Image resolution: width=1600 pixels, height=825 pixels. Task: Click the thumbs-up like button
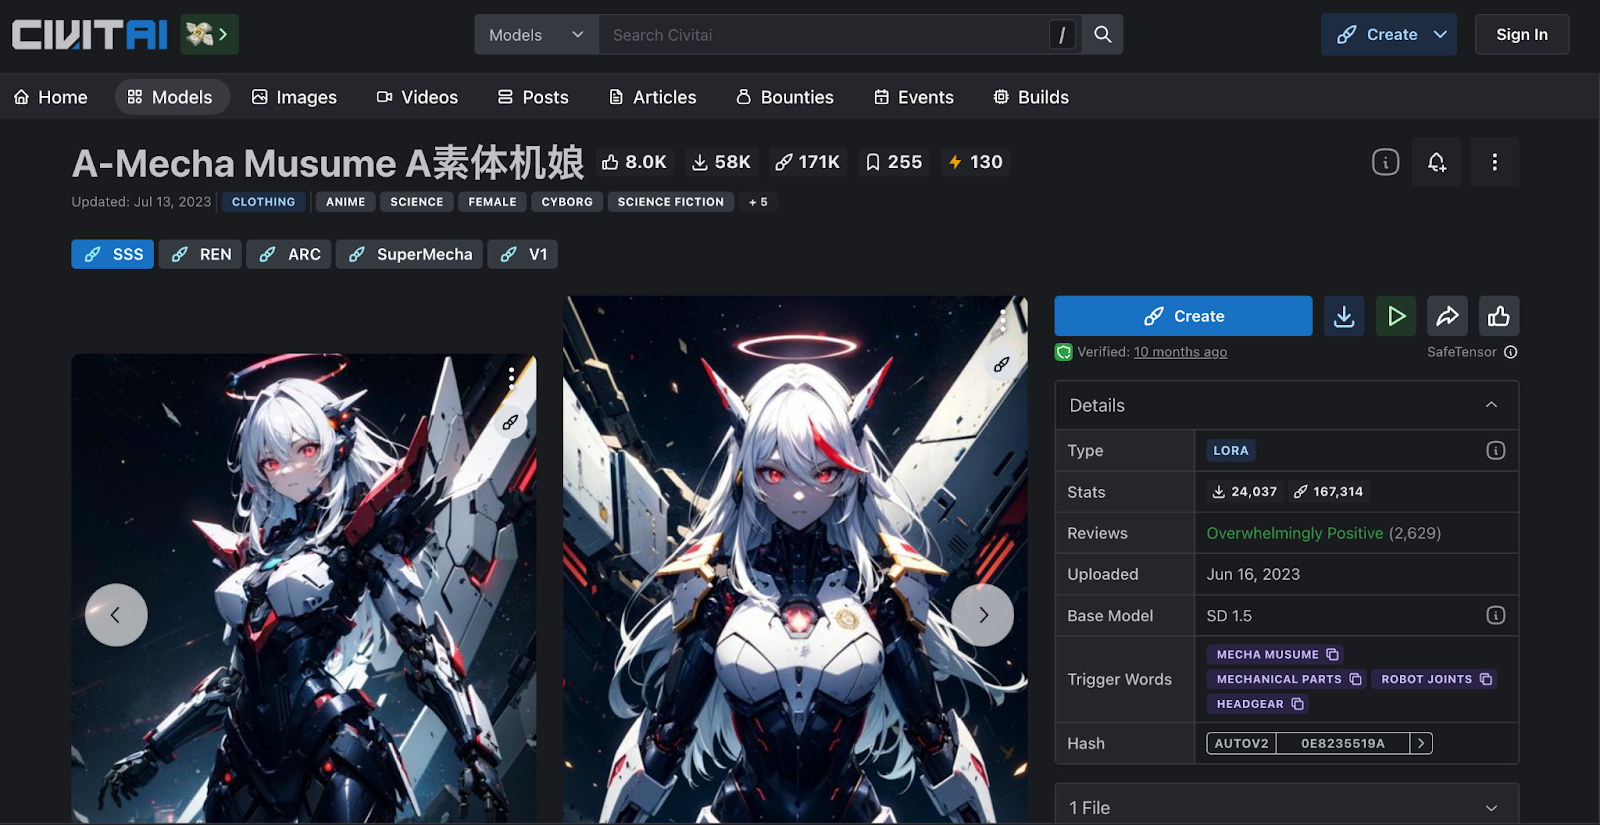(x=1499, y=316)
